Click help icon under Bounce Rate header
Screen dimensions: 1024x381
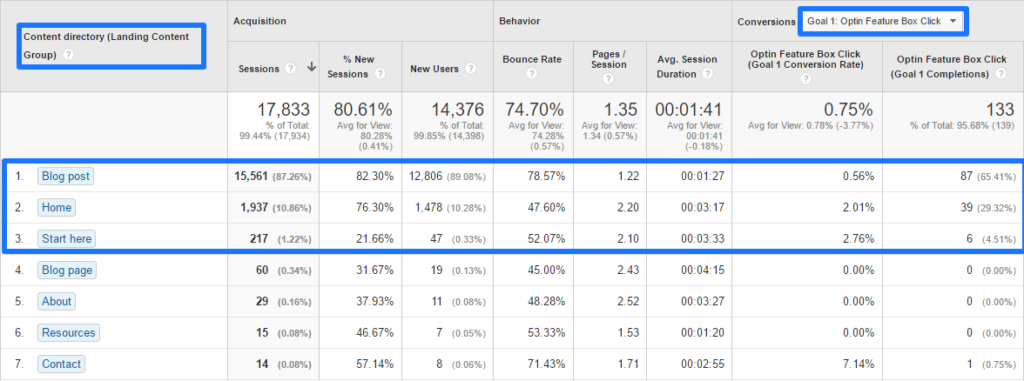532,74
